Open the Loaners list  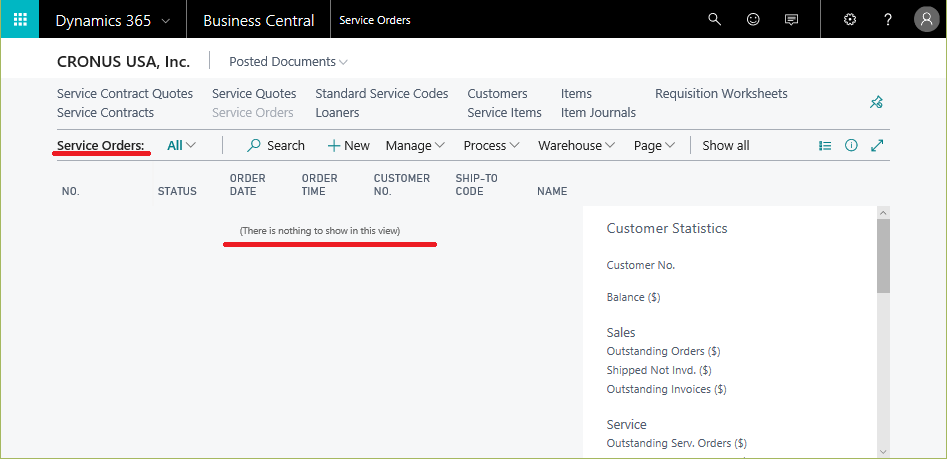click(x=337, y=112)
